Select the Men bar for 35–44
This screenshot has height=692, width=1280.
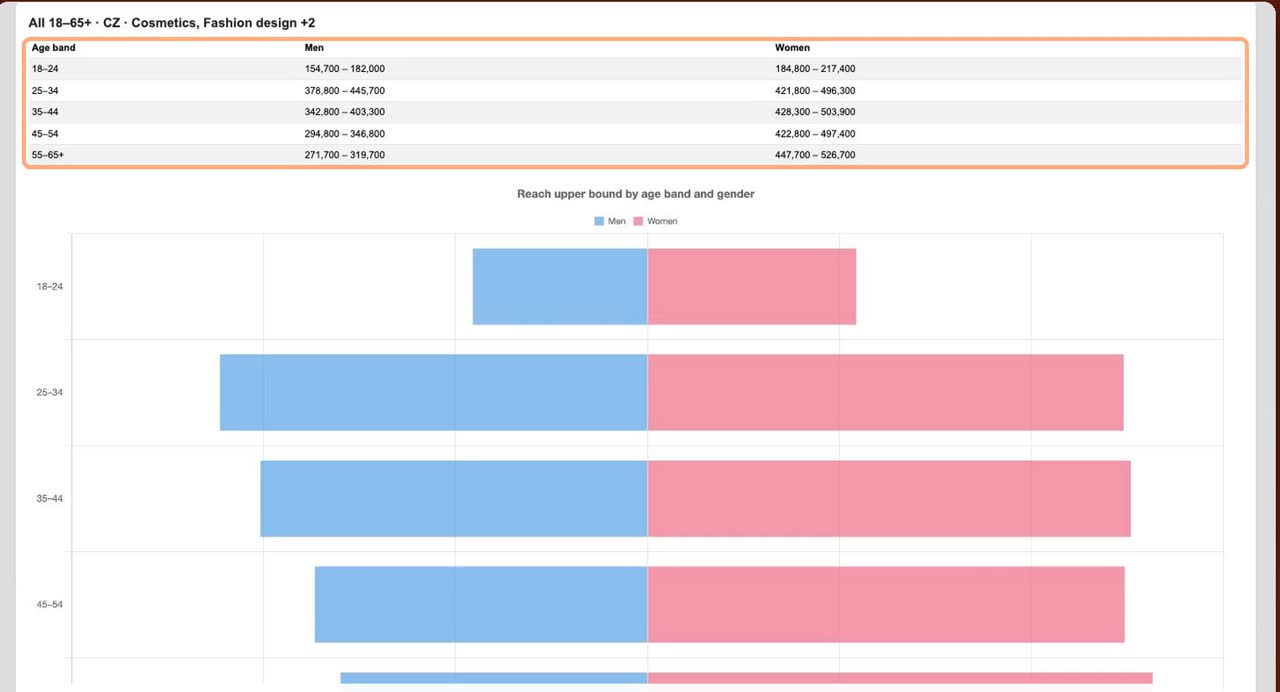pyautogui.click(x=454, y=499)
